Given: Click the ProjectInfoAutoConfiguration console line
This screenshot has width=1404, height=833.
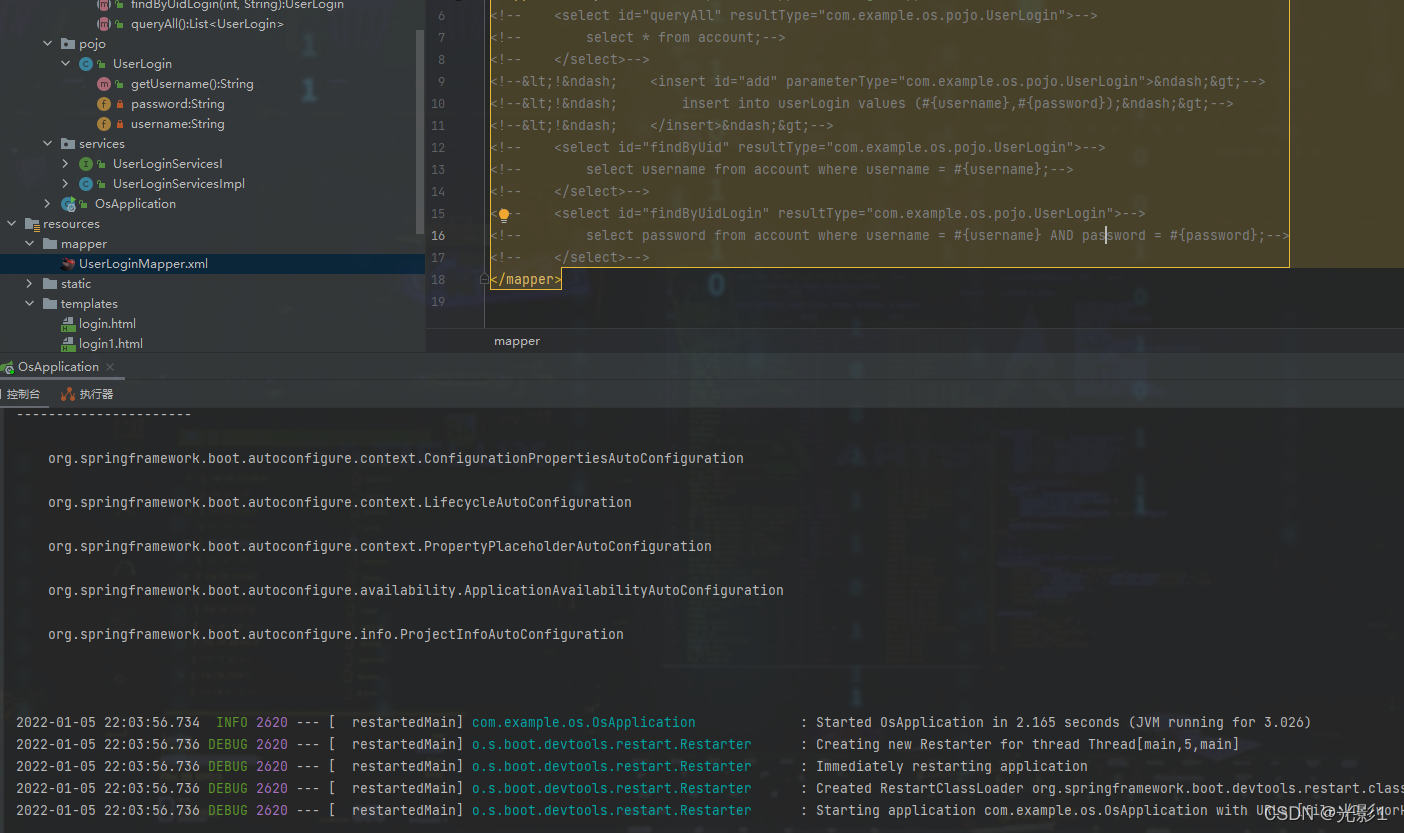Looking at the screenshot, I should tap(336, 634).
